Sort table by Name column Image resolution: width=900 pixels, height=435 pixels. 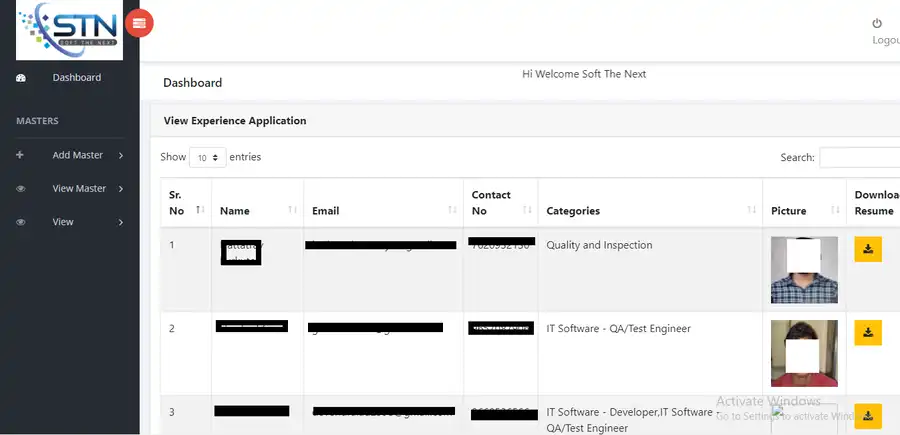click(256, 211)
